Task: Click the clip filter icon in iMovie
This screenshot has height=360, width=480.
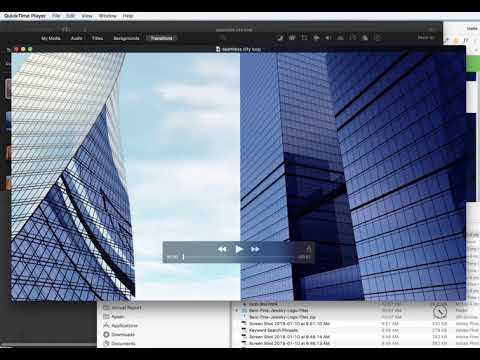Action: pyautogui.click(x=365, y=38)
